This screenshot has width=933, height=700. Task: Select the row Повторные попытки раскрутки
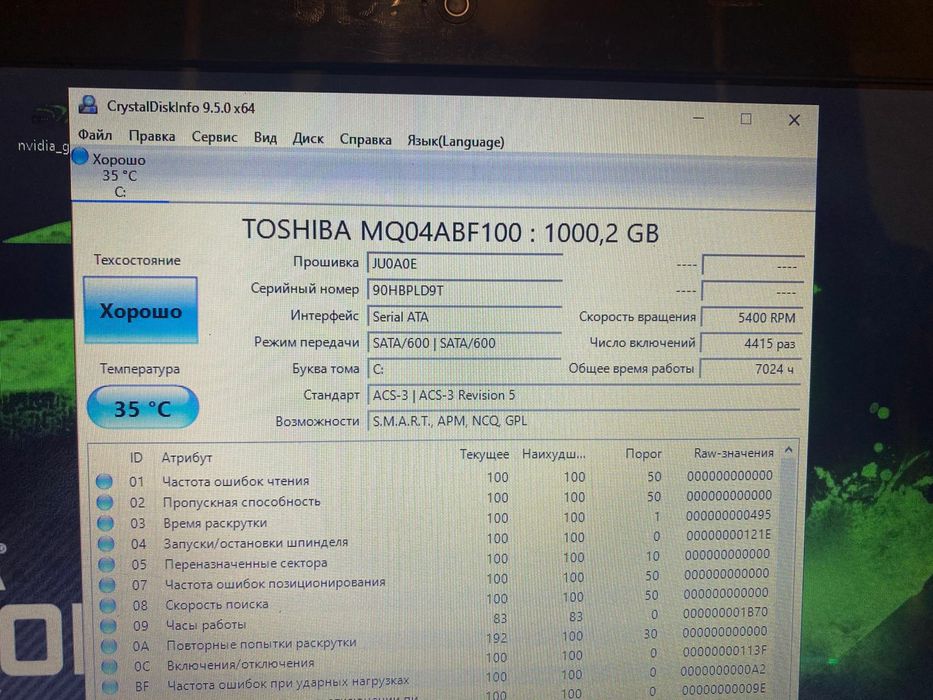tap(436, 641)
